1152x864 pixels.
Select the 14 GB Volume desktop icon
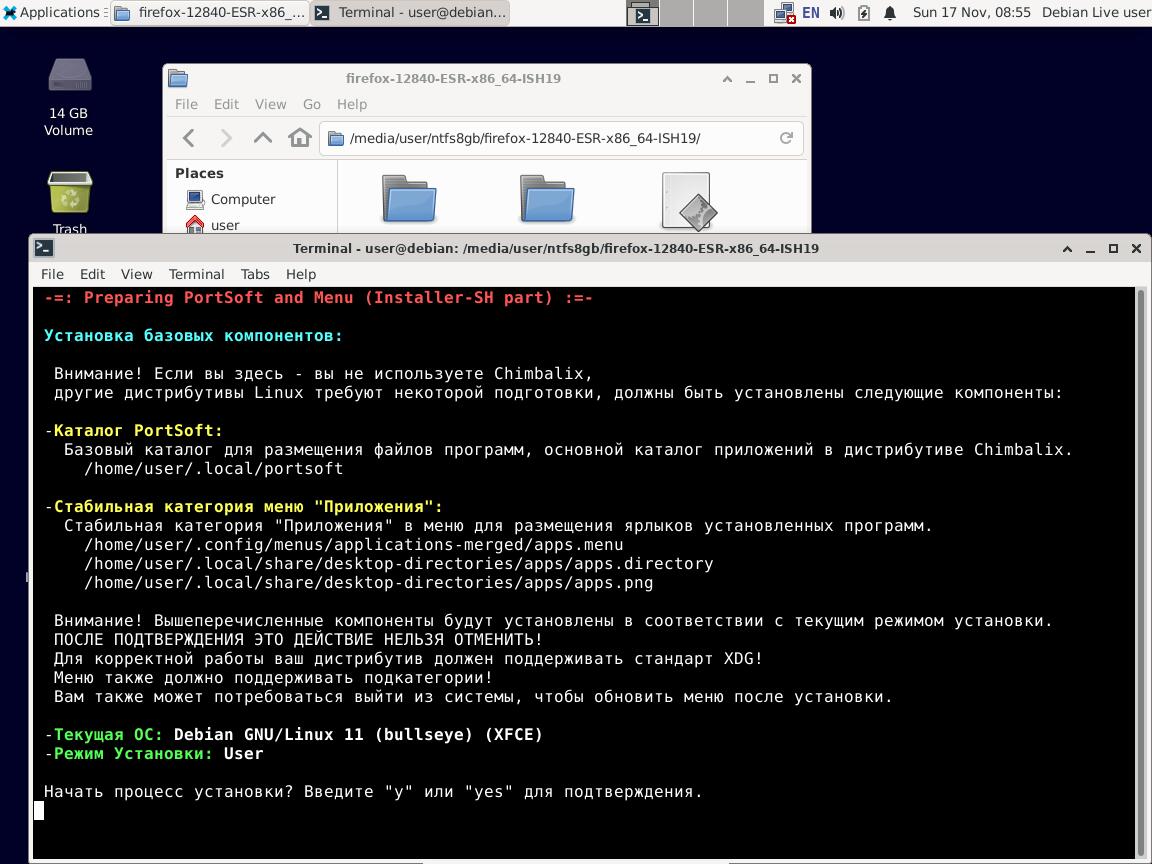coord(68,97)
